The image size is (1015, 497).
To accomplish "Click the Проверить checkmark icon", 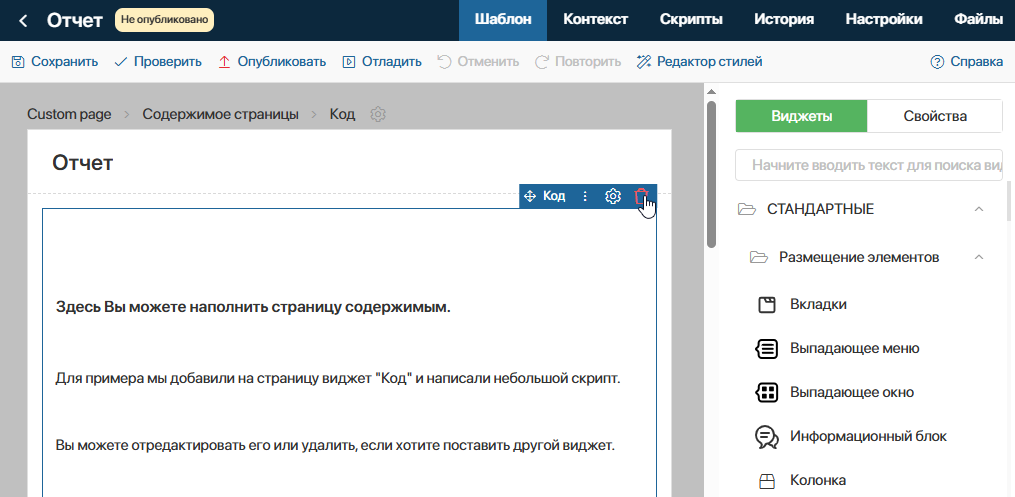I will (120, 62).
